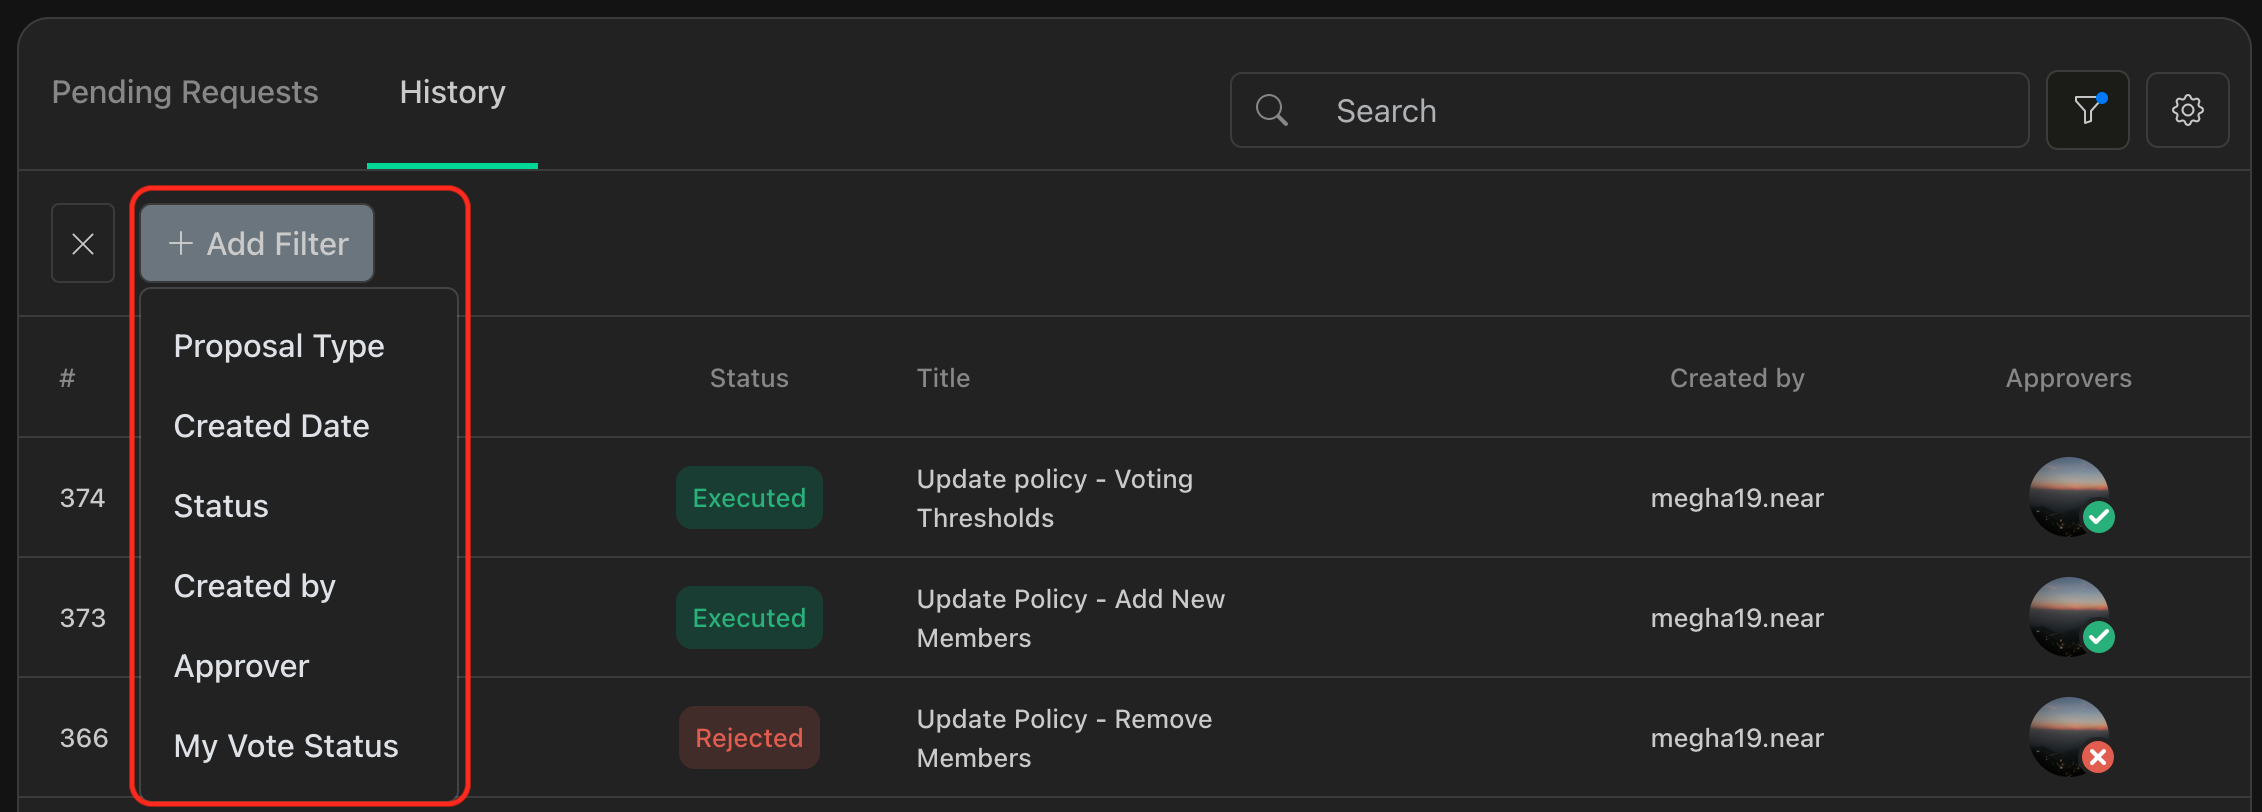Select My Vote Status from the filter dropdown

pos(285,745)
